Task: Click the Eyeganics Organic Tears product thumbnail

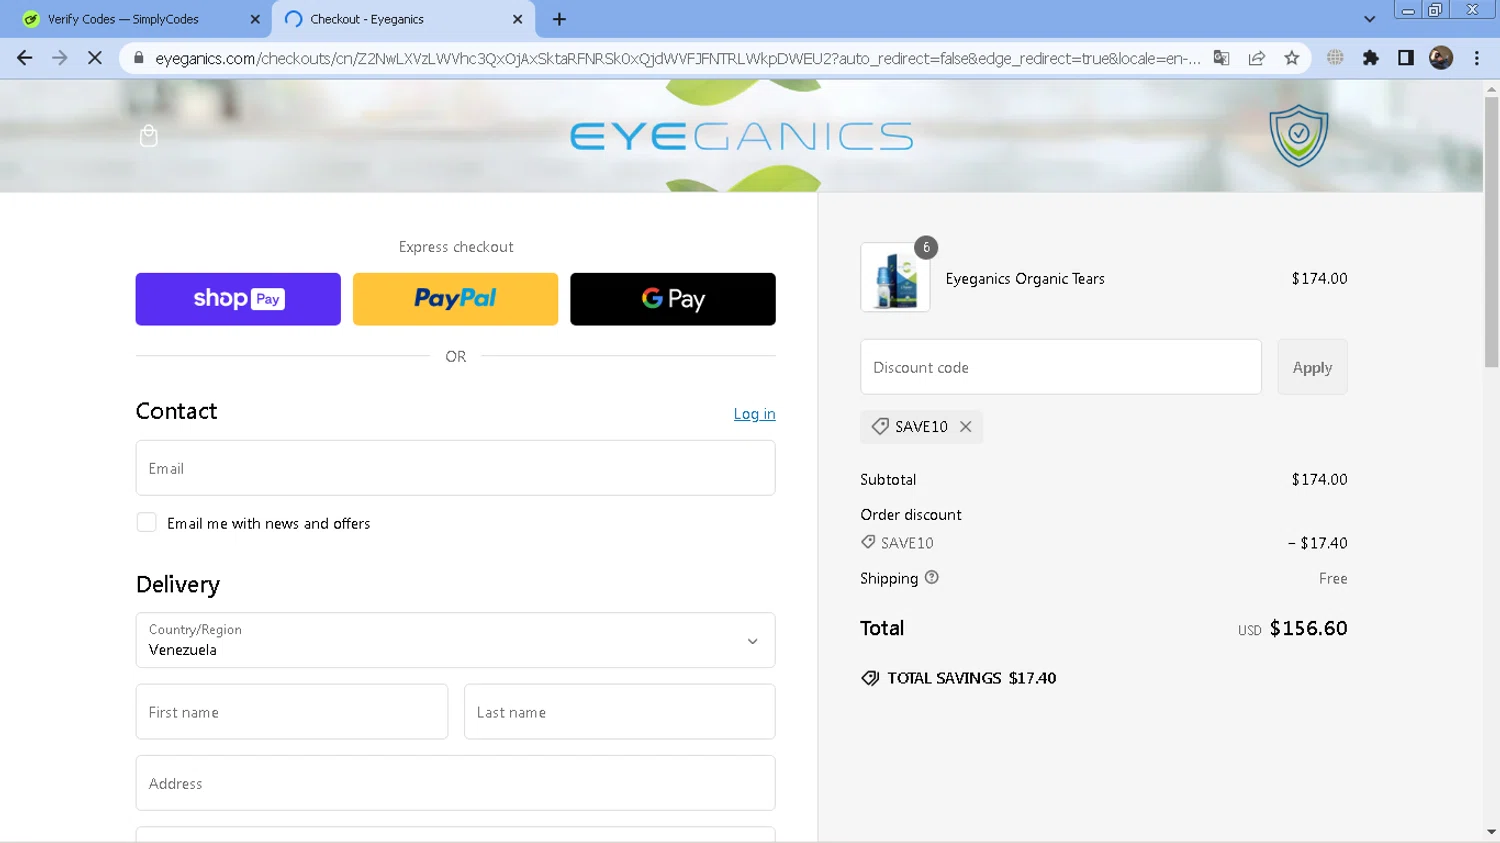Action: point(895,278)
